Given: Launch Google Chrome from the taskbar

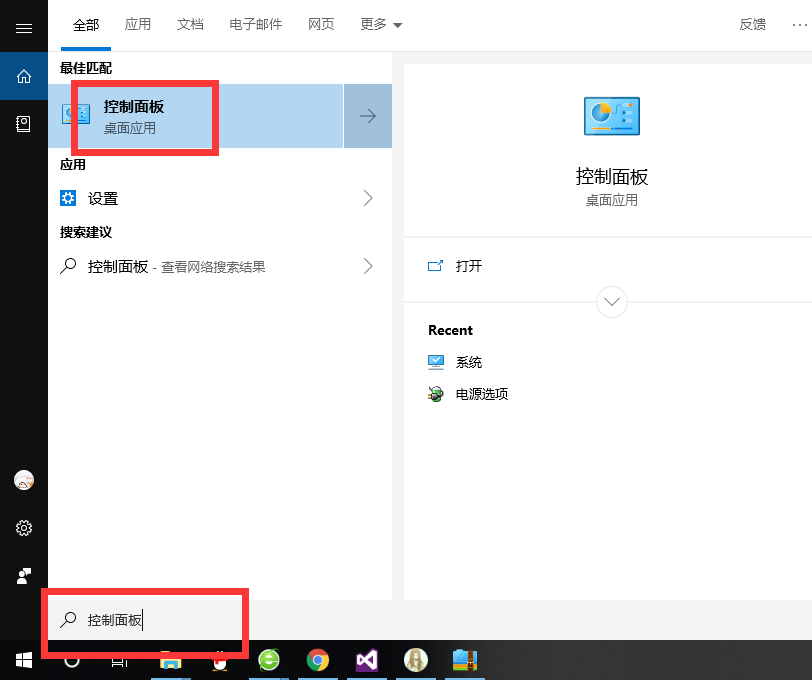Looking at the screenshot, I should click(317, 660).
